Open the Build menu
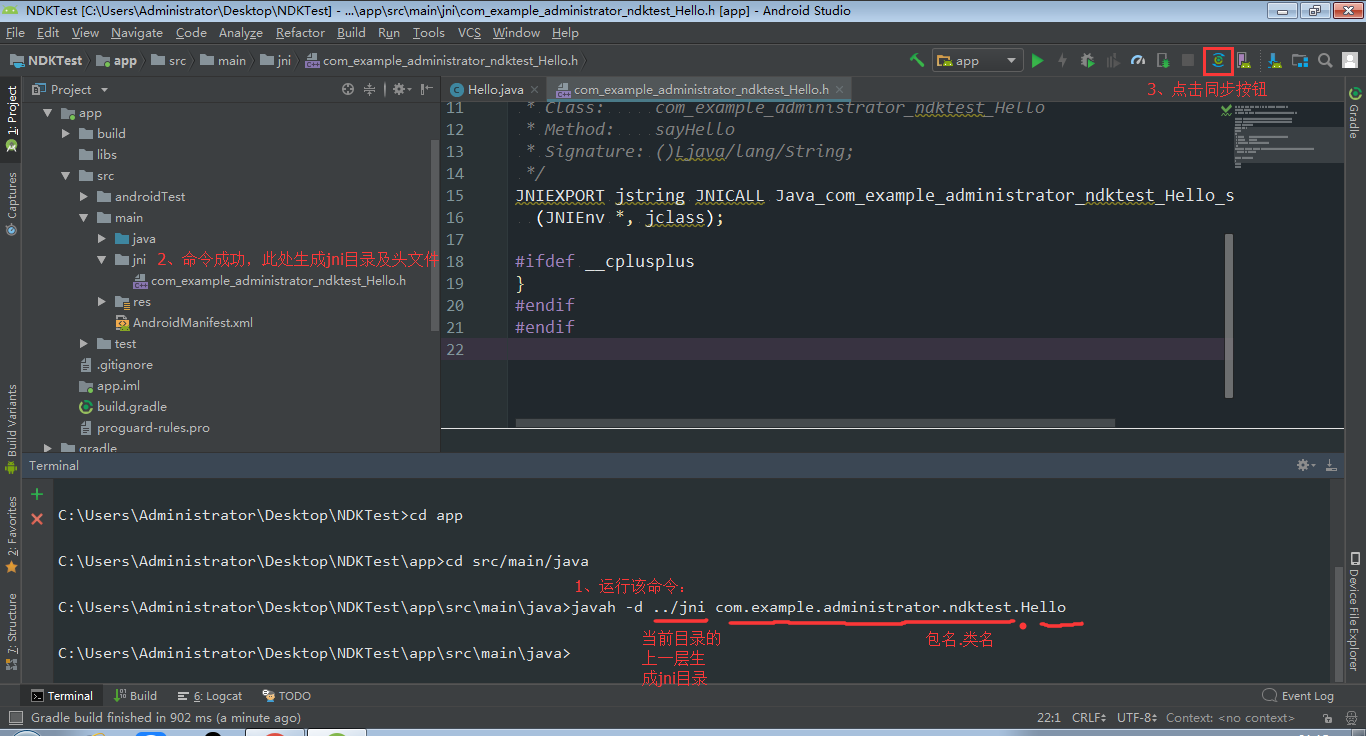The height and width of the screenshot is (736, 1366). (x=351, y=33)
